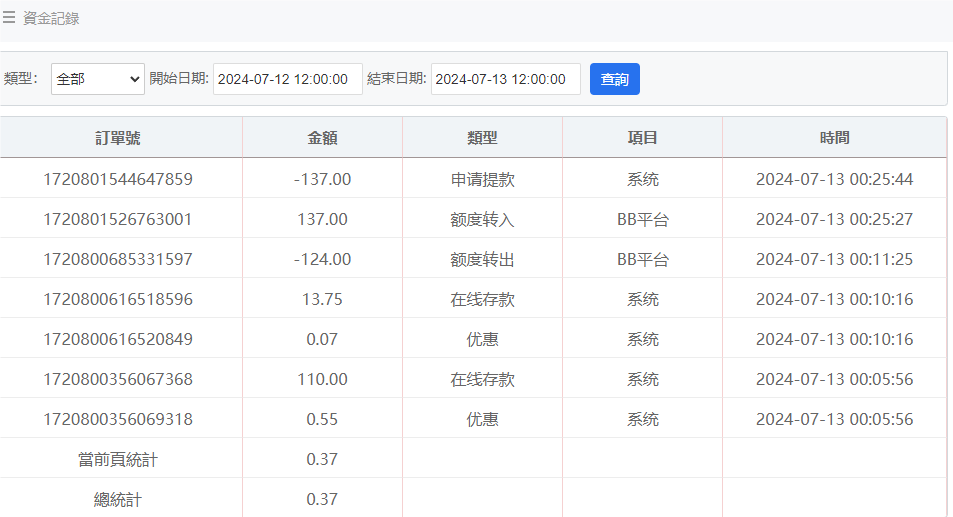
Task: Click the 金額 column header
Action: [322, 138]
